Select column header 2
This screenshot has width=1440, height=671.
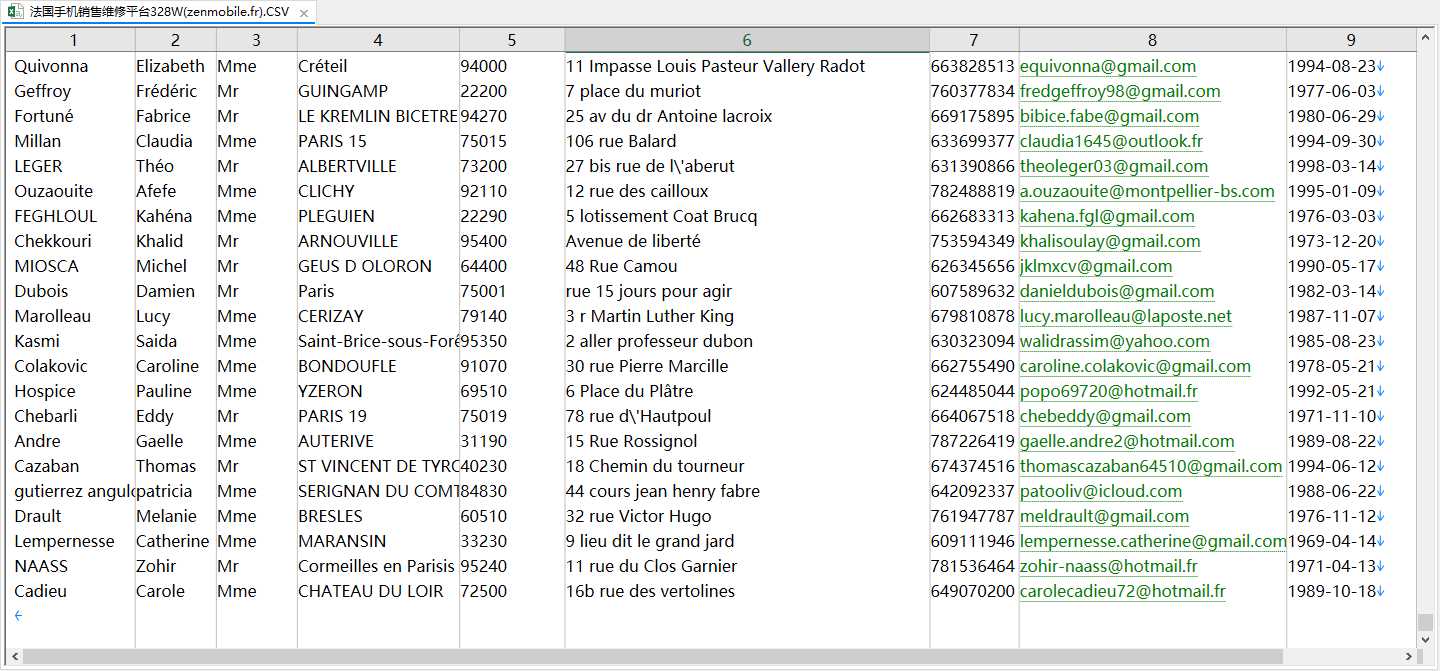[176, 40]
